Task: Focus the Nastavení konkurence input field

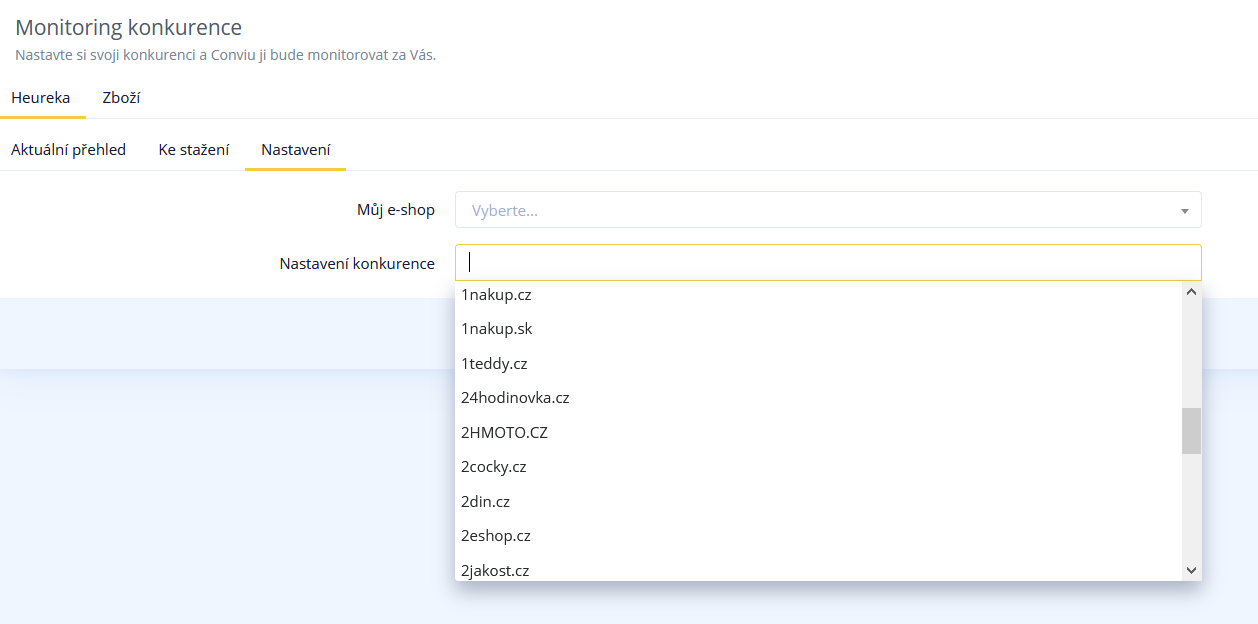Action: (x=827, y=263)
